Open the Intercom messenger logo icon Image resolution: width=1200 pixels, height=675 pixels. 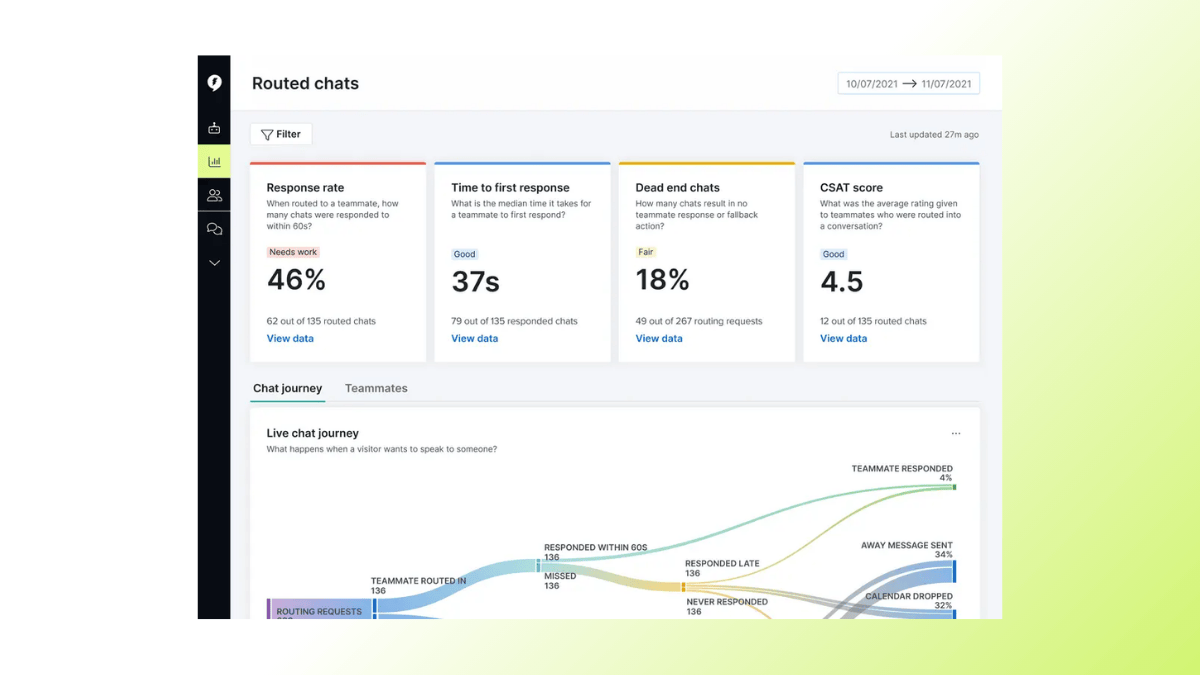click(x=214, y=82)
